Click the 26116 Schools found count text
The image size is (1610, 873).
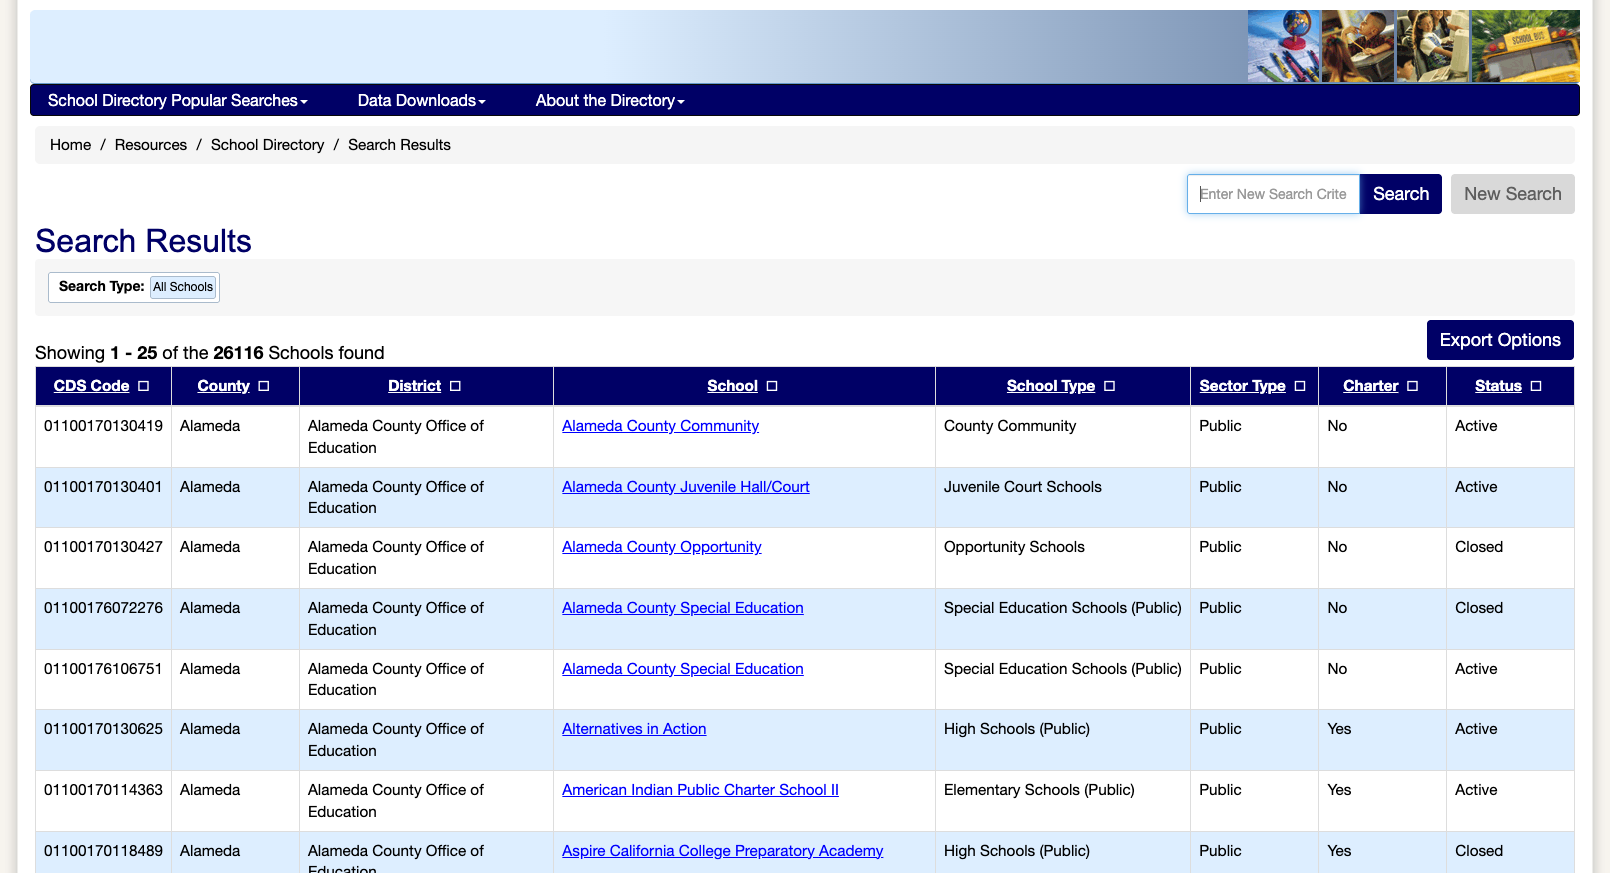pyautogui.click(x=299, y=353)
